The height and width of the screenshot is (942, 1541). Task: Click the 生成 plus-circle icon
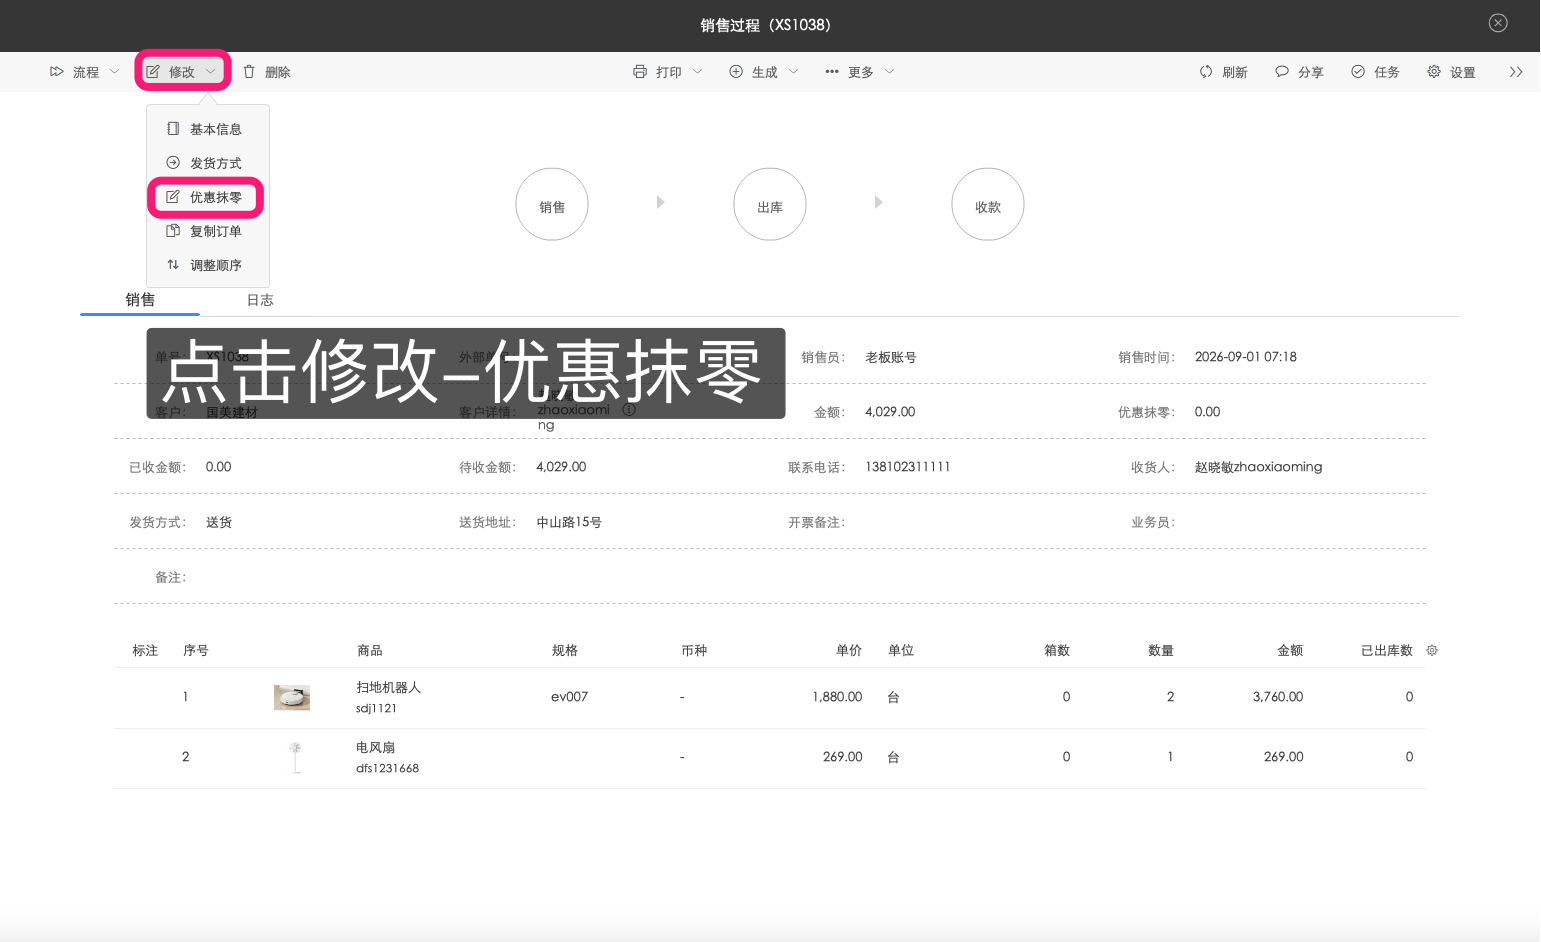[736, 72]
